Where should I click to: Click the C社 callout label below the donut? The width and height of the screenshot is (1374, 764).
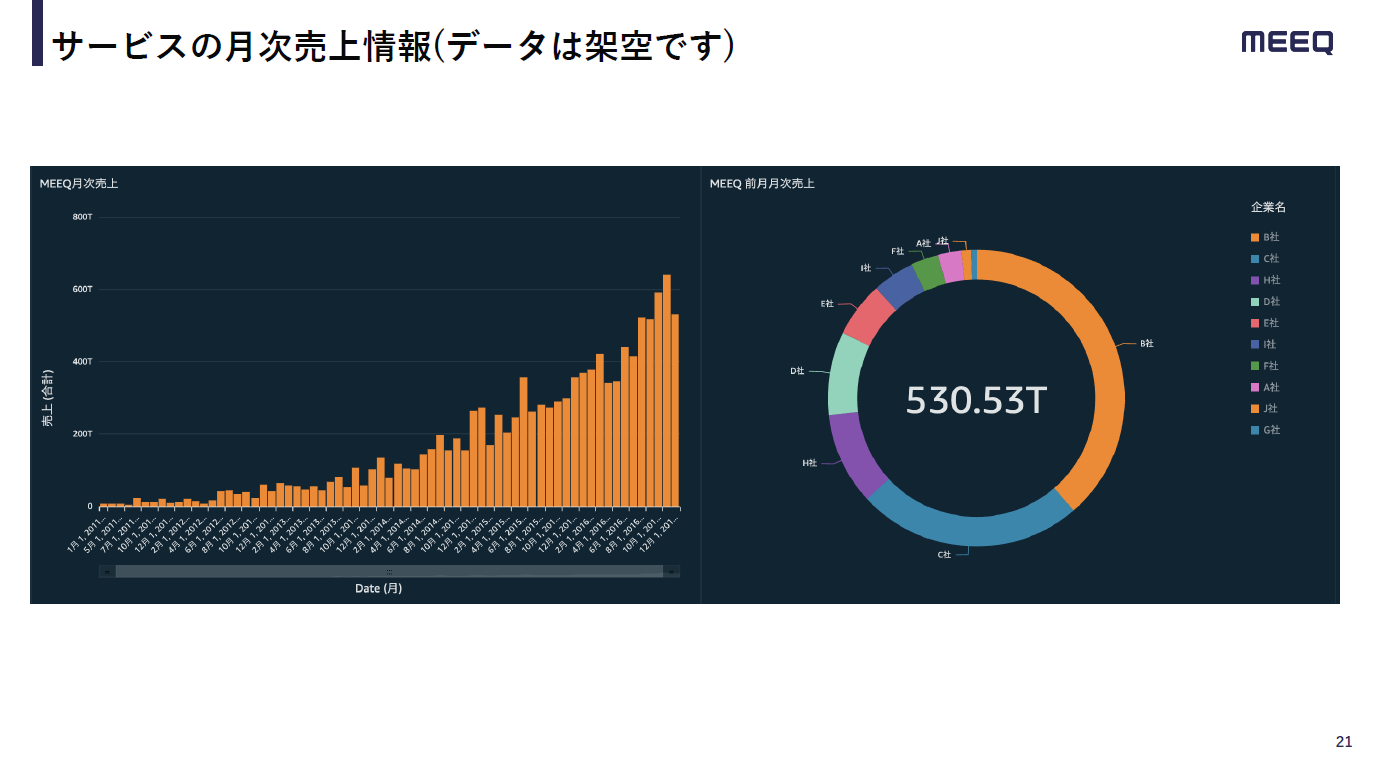tap(944, 554)
